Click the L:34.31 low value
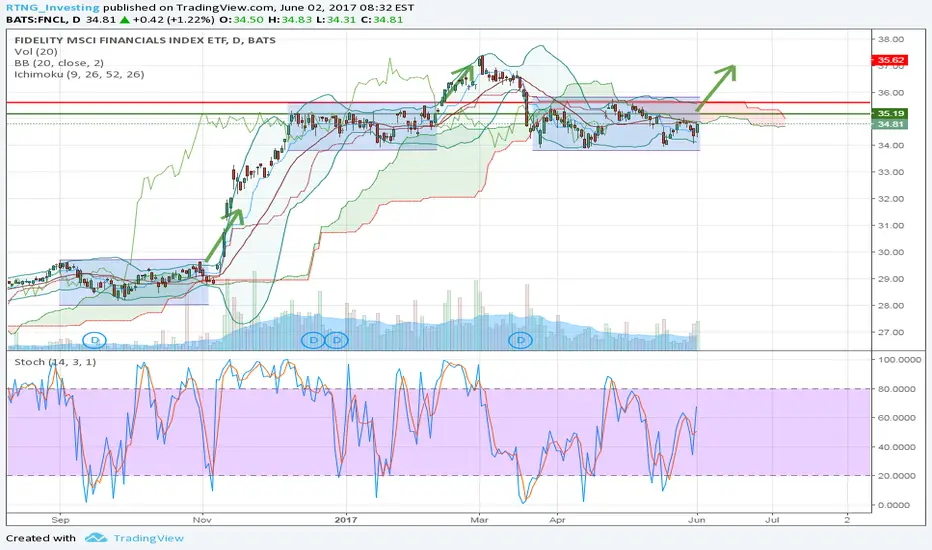This screenshot has width=932, height=550. [x=336, y=20]
